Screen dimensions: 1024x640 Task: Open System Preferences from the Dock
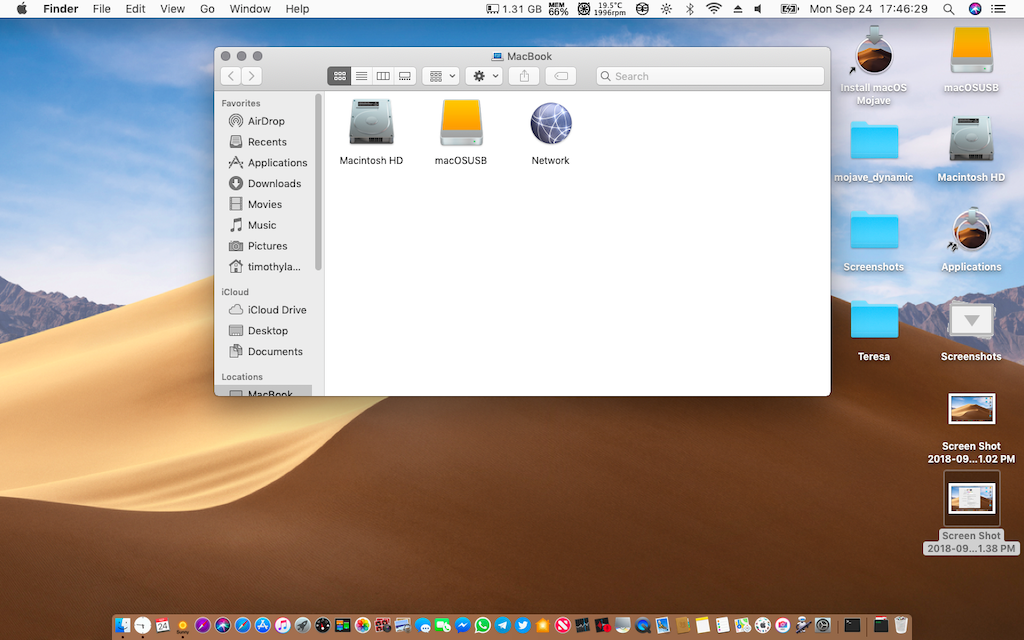(823, 625)
